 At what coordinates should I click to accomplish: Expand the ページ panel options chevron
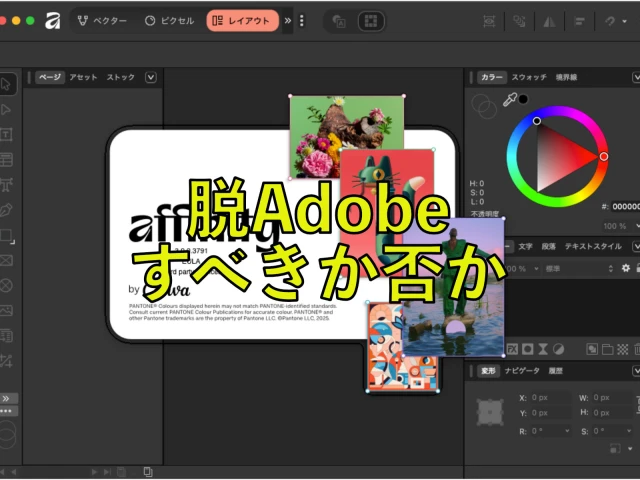(151, 77)
